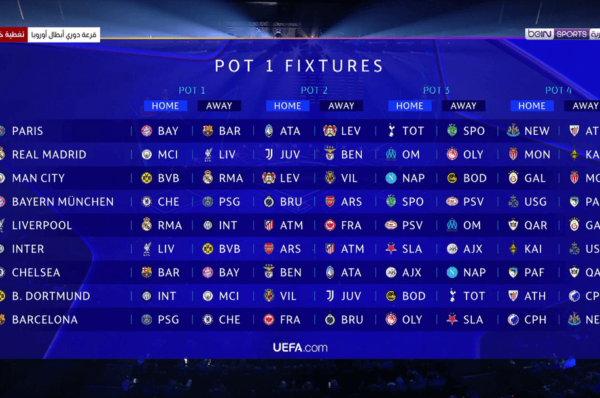Click the POT 2 heading label
This screenshot has height=398, width=600.
point(314,90)
